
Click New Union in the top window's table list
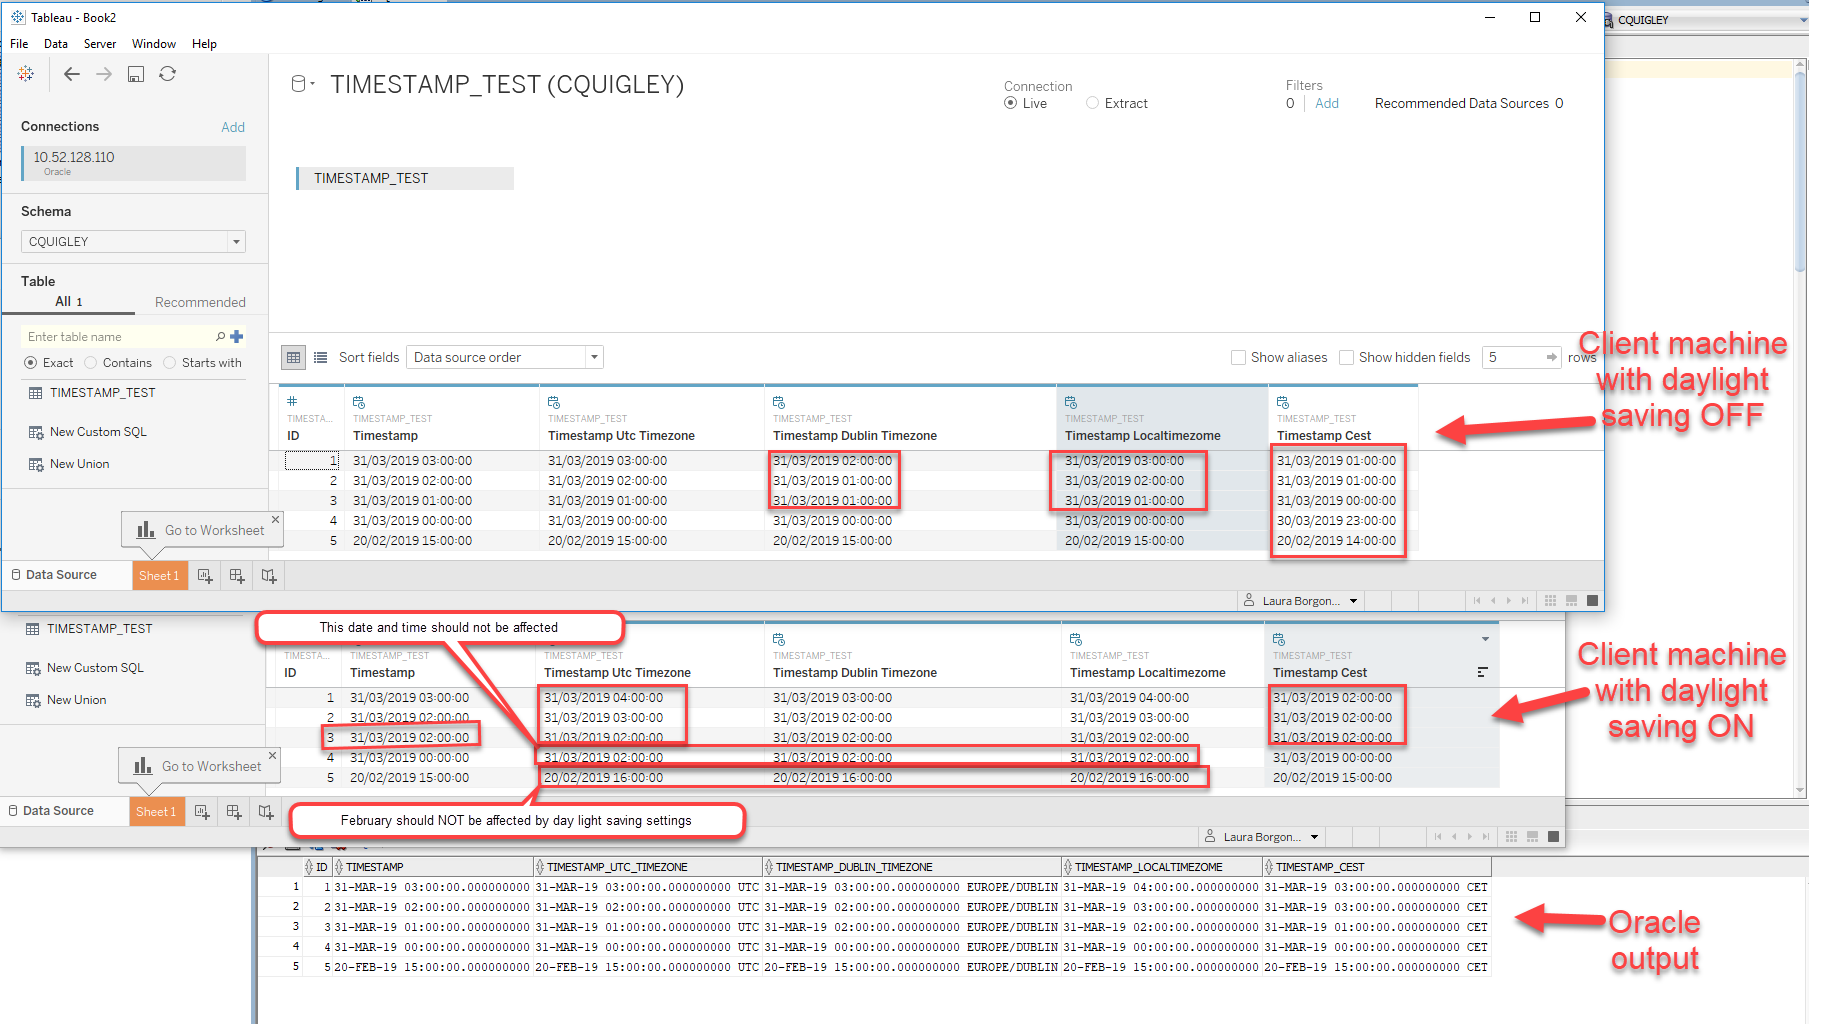pos(79,464)
